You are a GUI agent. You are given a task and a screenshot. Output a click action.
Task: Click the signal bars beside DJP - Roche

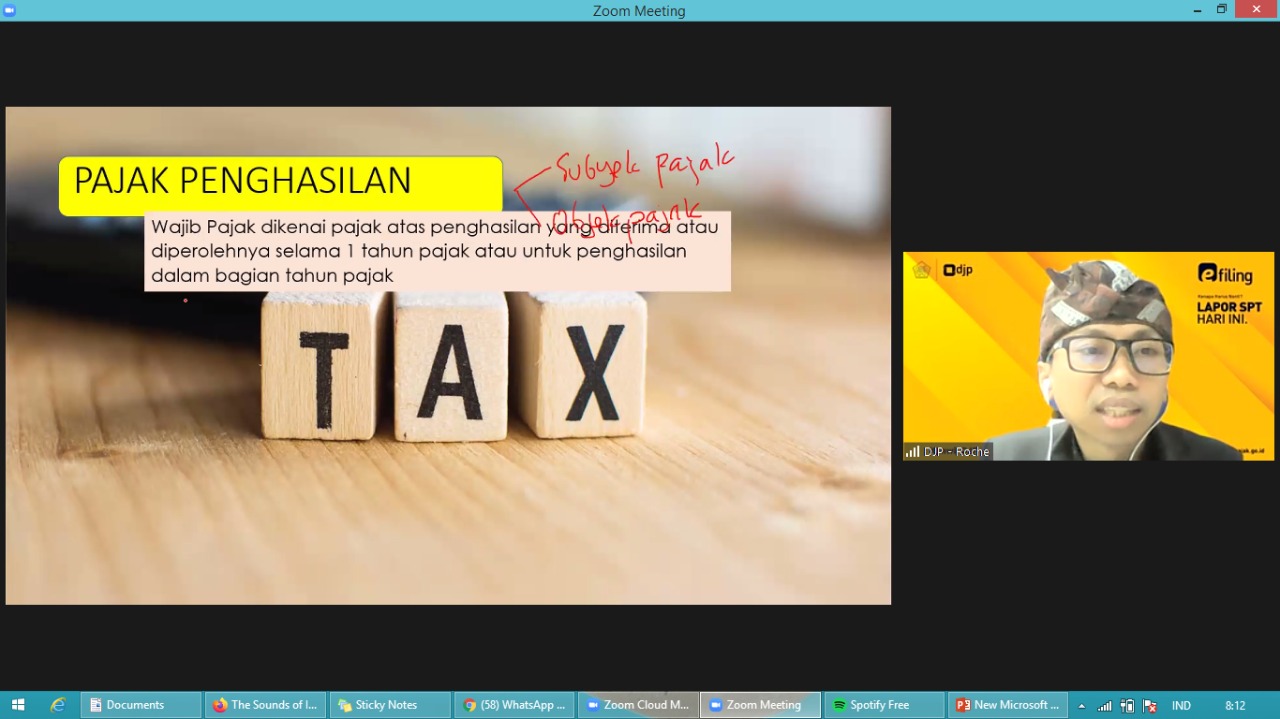[x=912, y=452]
